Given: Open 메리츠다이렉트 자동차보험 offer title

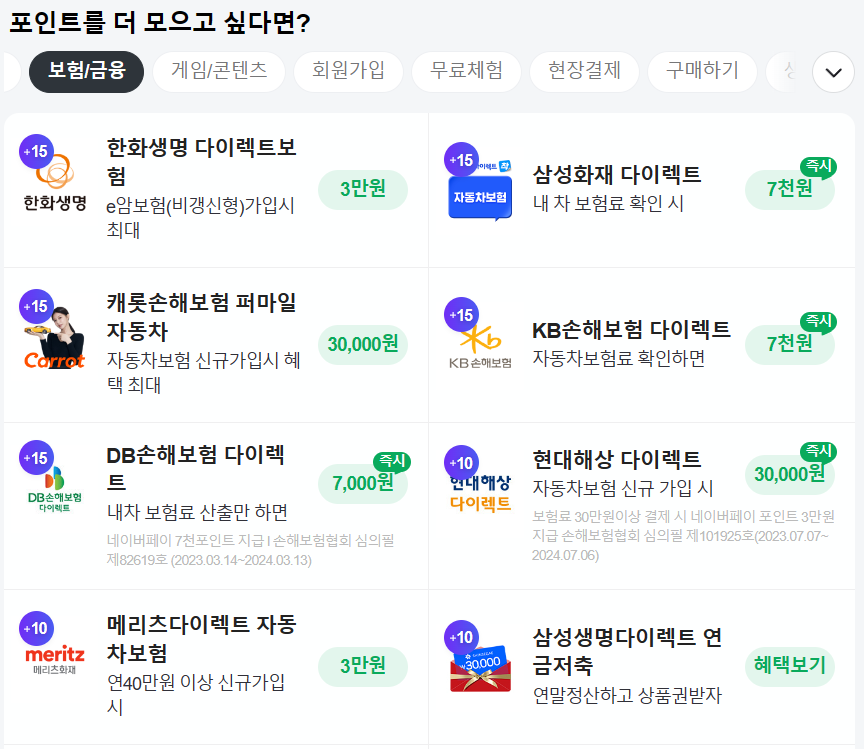Looking at the screenshot, I should [x=201, y=639].
